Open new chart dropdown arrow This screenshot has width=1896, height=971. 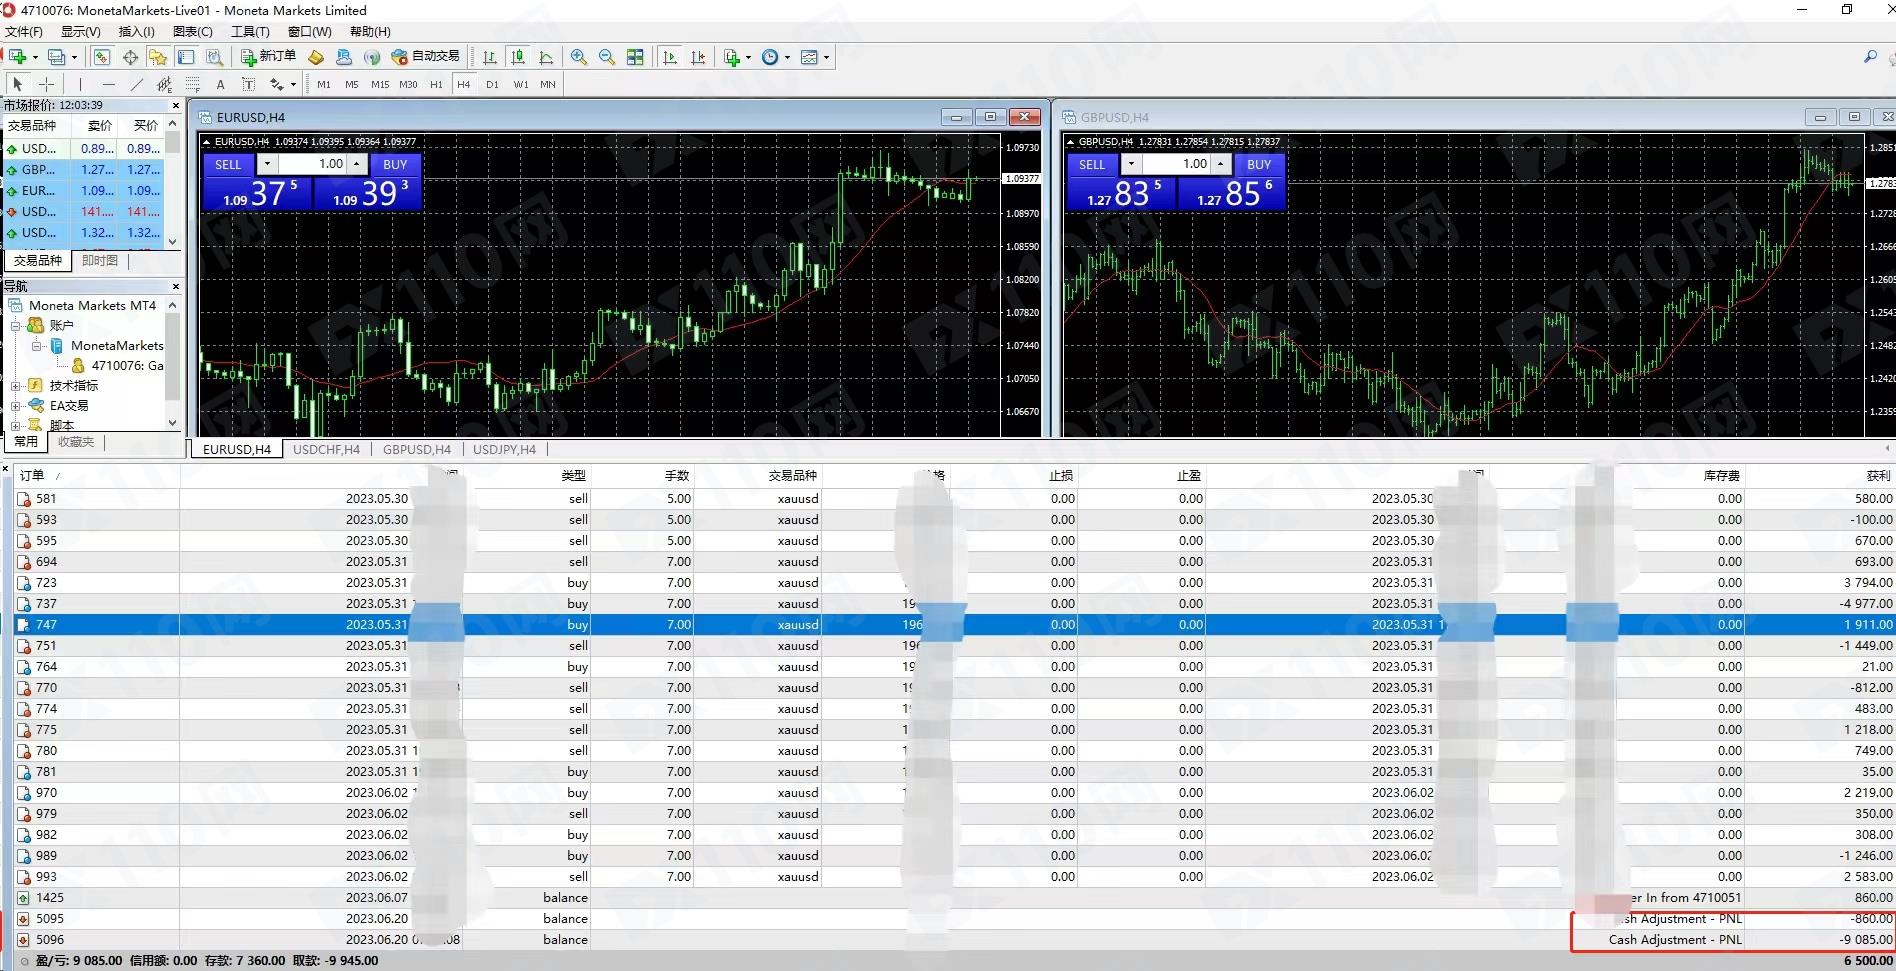coord(34,57)
